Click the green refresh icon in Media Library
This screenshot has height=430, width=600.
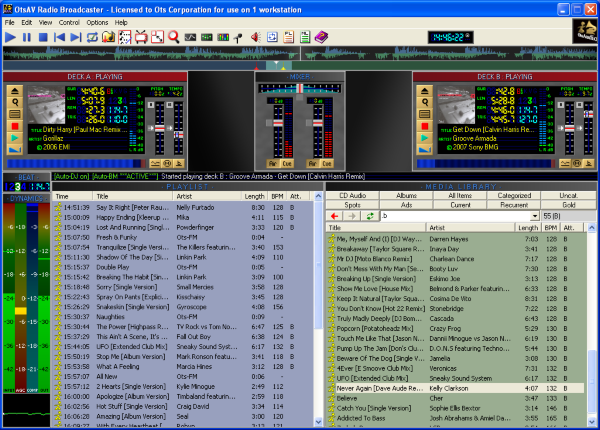[369, 215]
